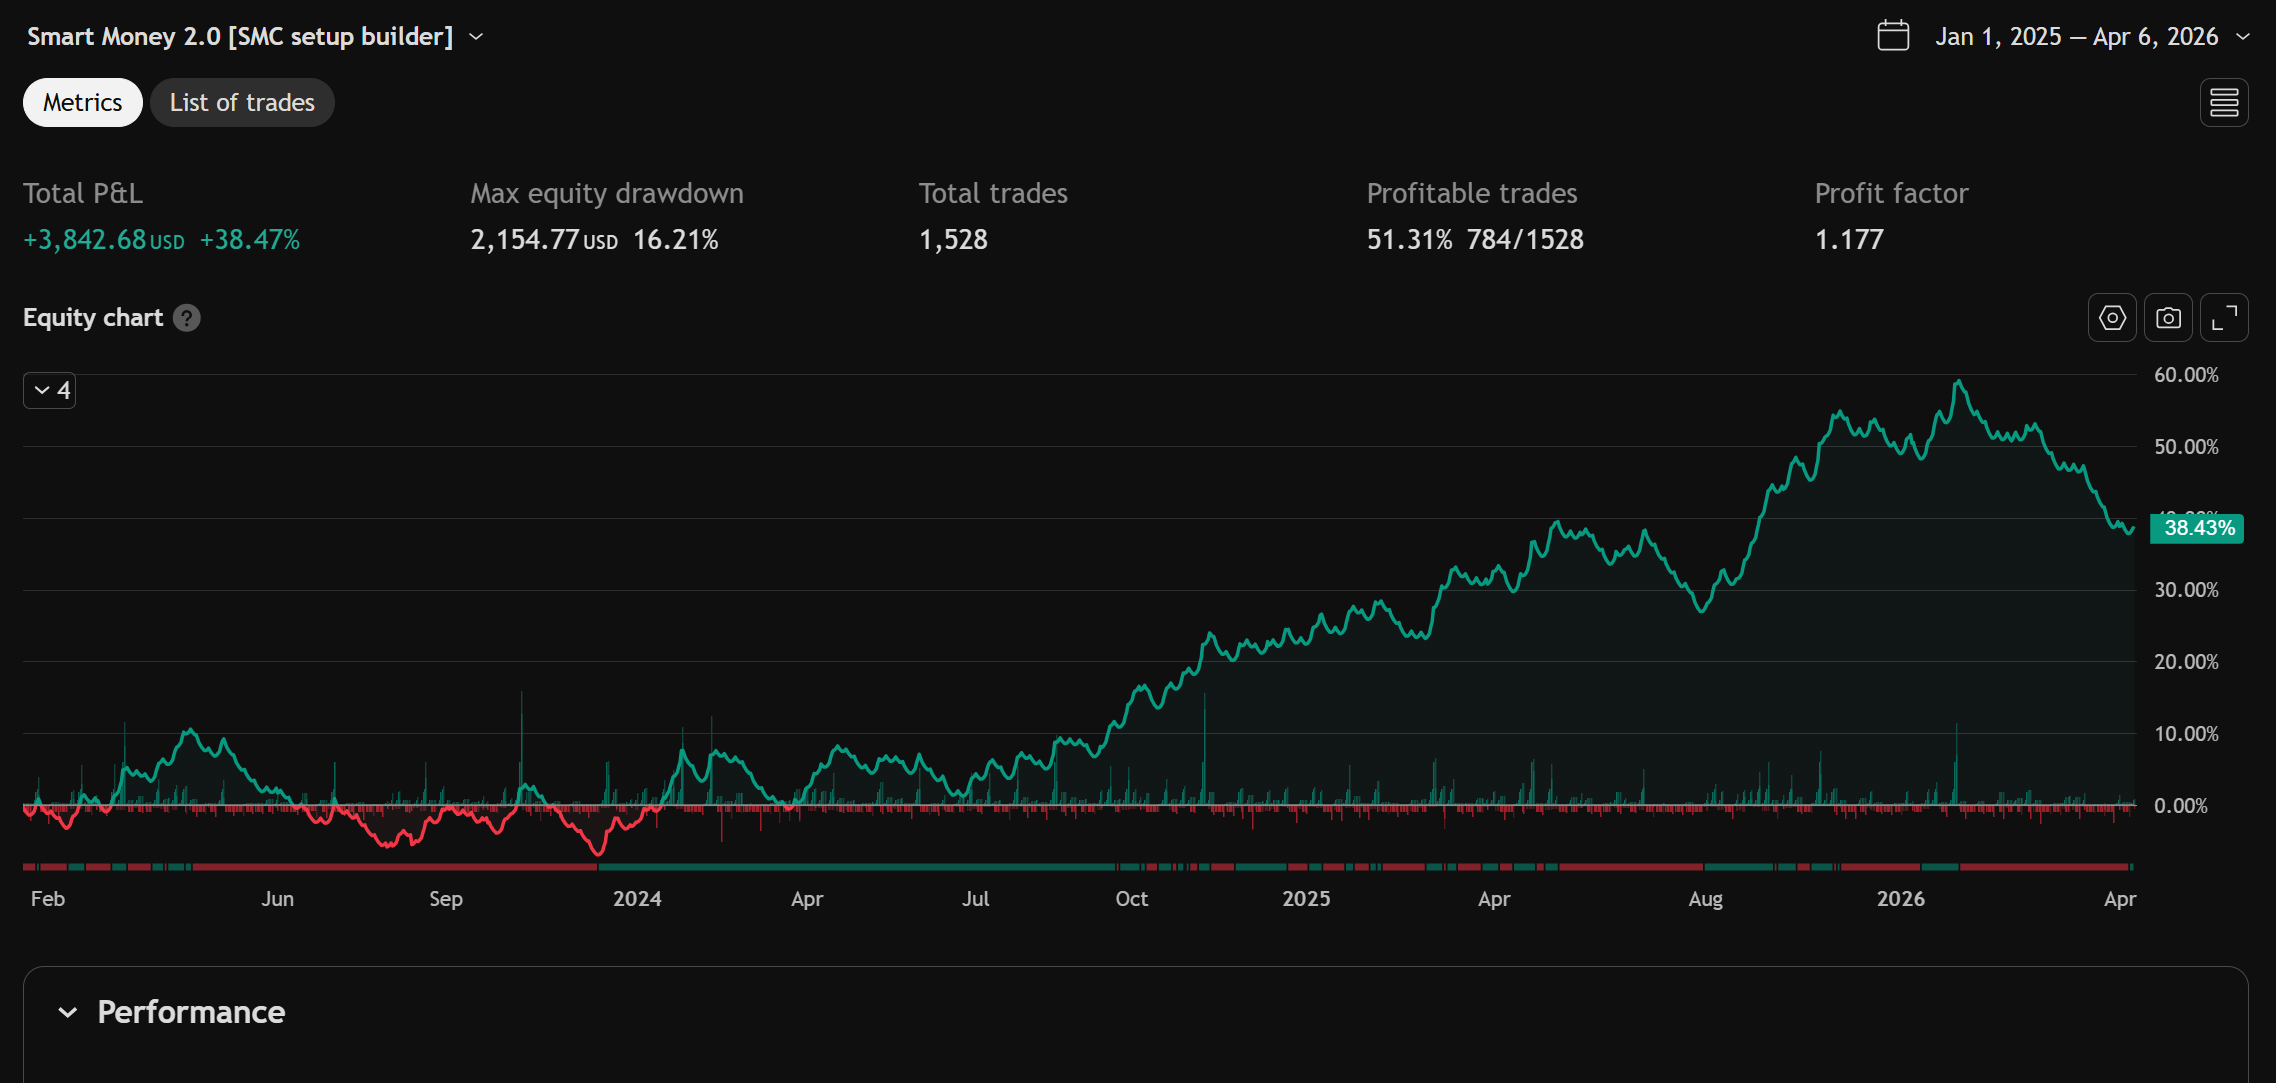Click the 38.43% current equity label
Viewport: 2276px width, 1083px height.
(x=2198, y=528)
